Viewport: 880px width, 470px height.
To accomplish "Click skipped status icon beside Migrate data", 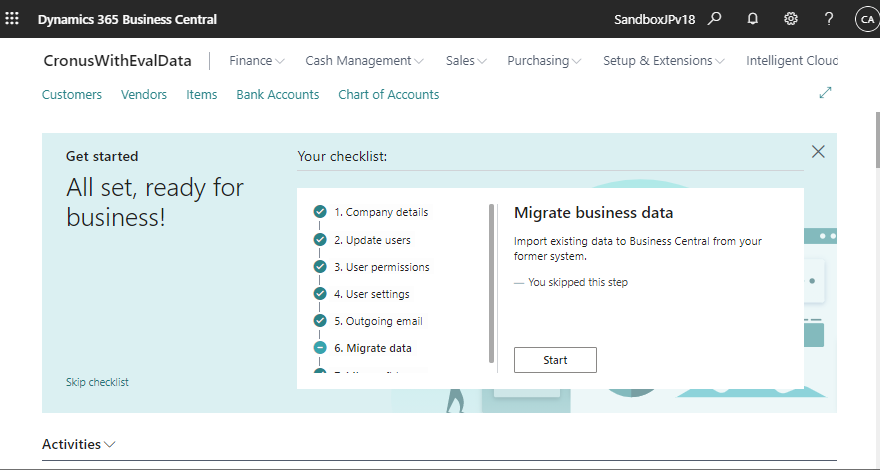I will (x=320, y=348).
